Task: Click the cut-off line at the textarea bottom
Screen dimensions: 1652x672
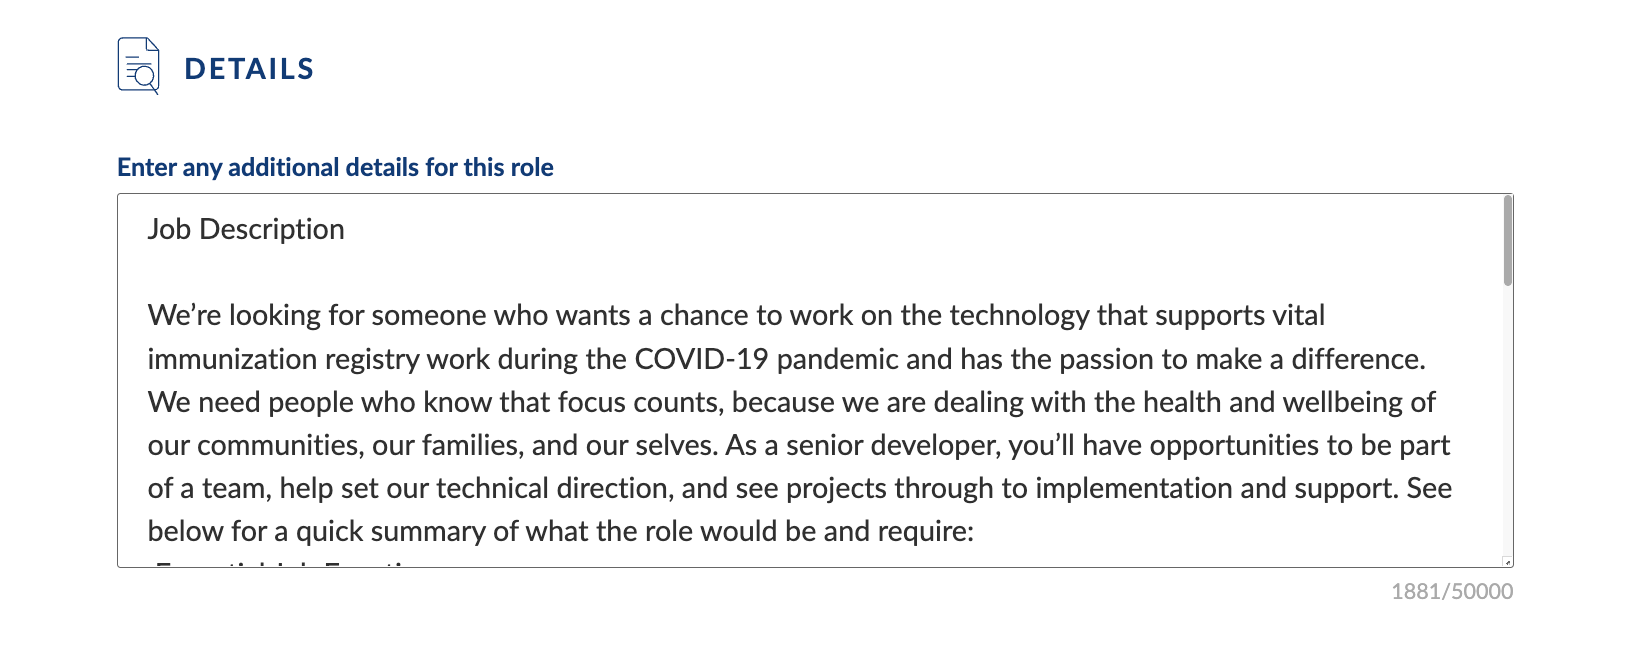Action: tap(290, 564)
